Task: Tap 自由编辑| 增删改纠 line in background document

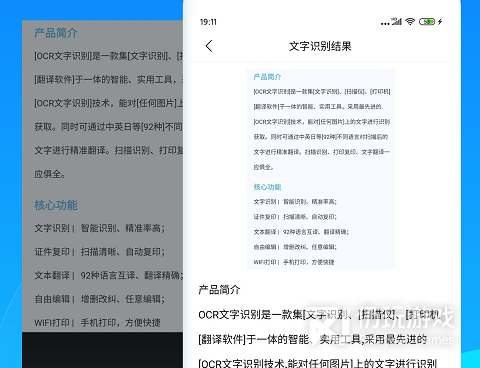Action: click(99, 299)
